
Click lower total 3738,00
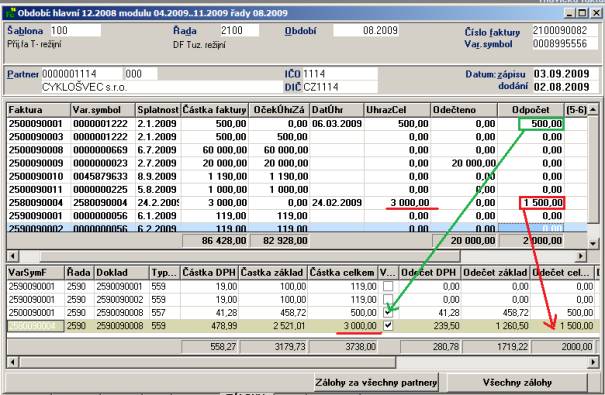tap(342, 346)
